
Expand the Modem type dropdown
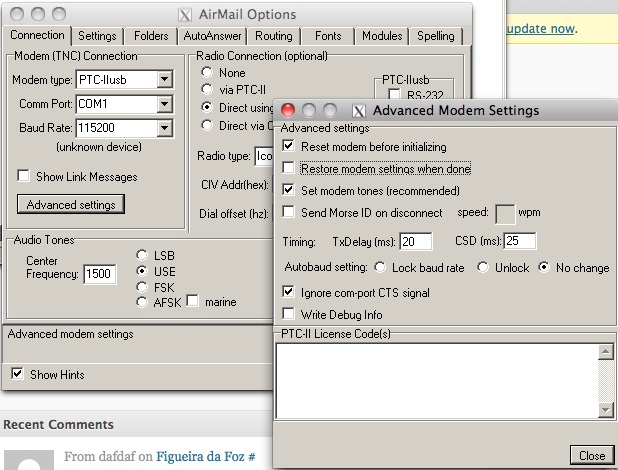[x=165, y=80]
